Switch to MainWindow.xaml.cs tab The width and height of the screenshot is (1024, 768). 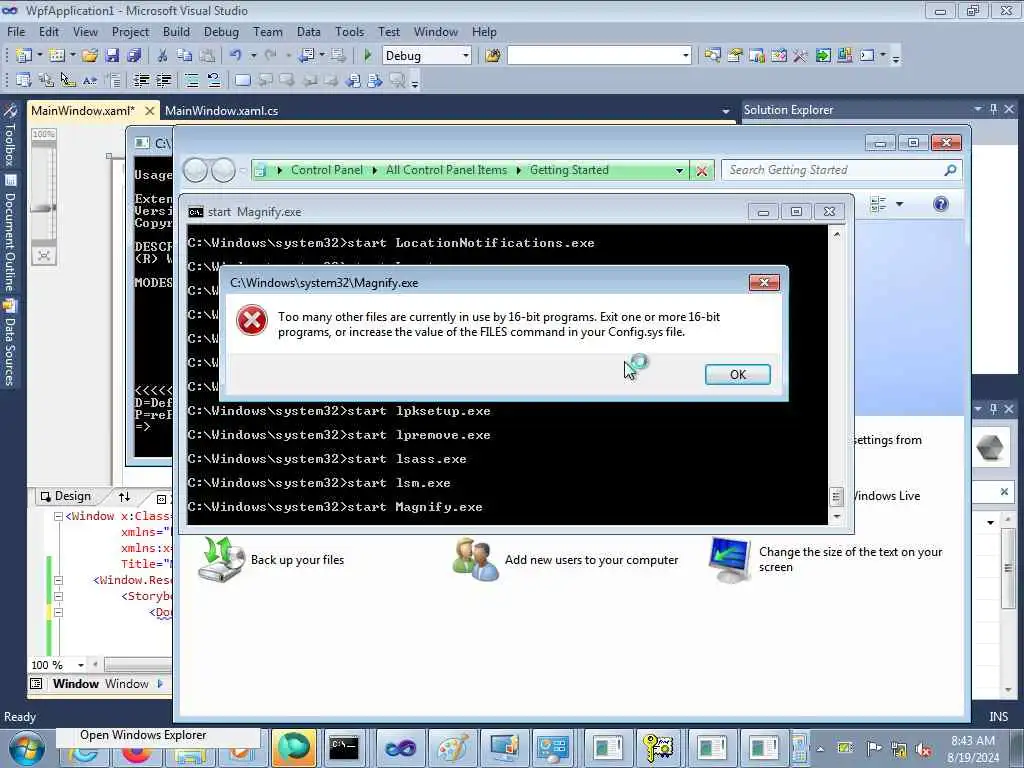221,111
